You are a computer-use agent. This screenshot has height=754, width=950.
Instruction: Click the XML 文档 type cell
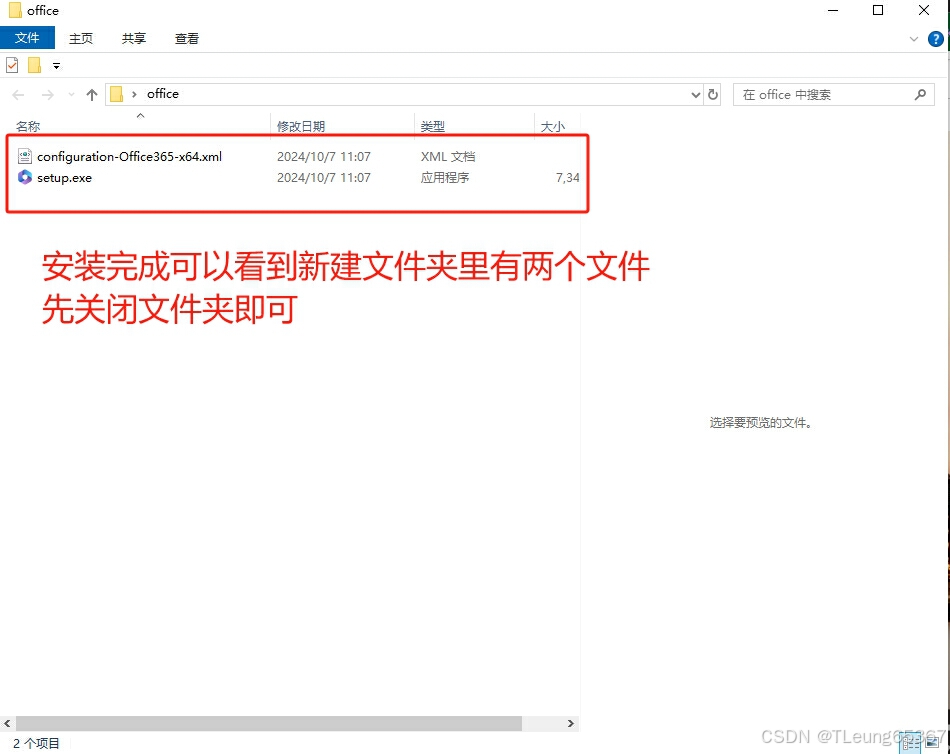tap(448, 156)
